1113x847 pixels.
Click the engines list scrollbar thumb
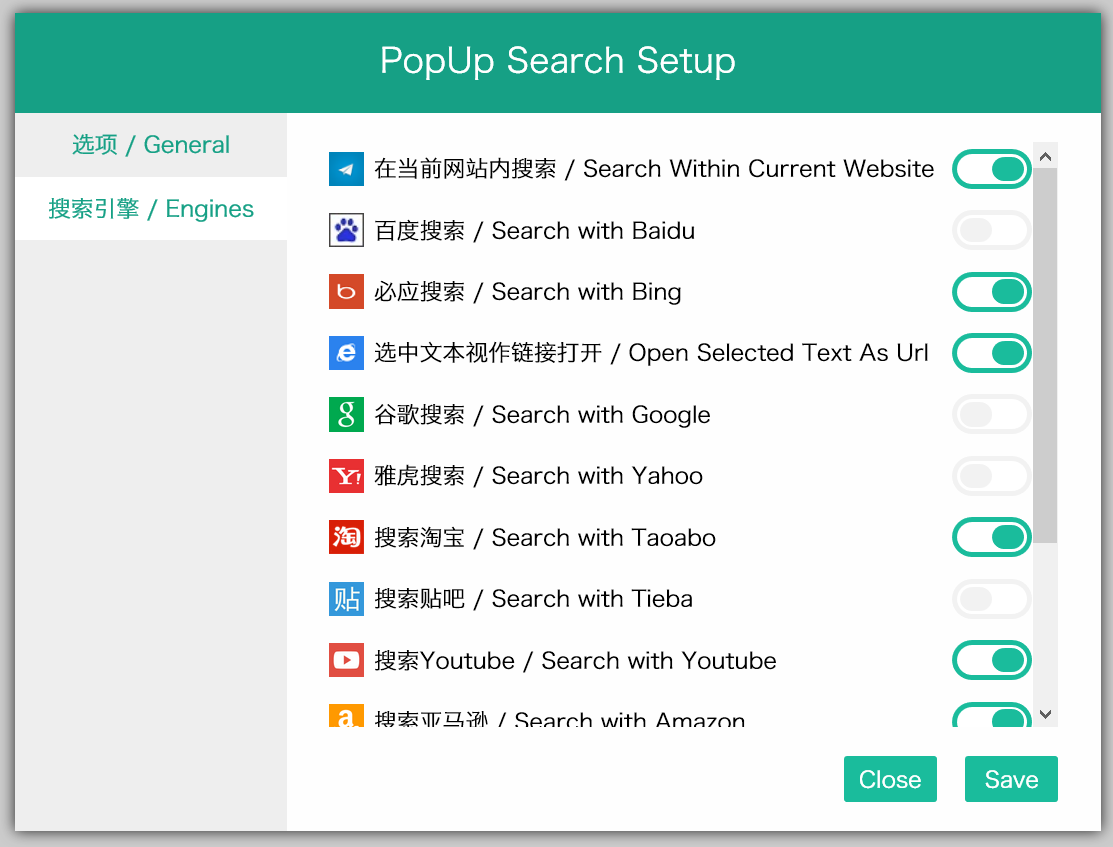pyautogui.click(x=1045, y=356)
